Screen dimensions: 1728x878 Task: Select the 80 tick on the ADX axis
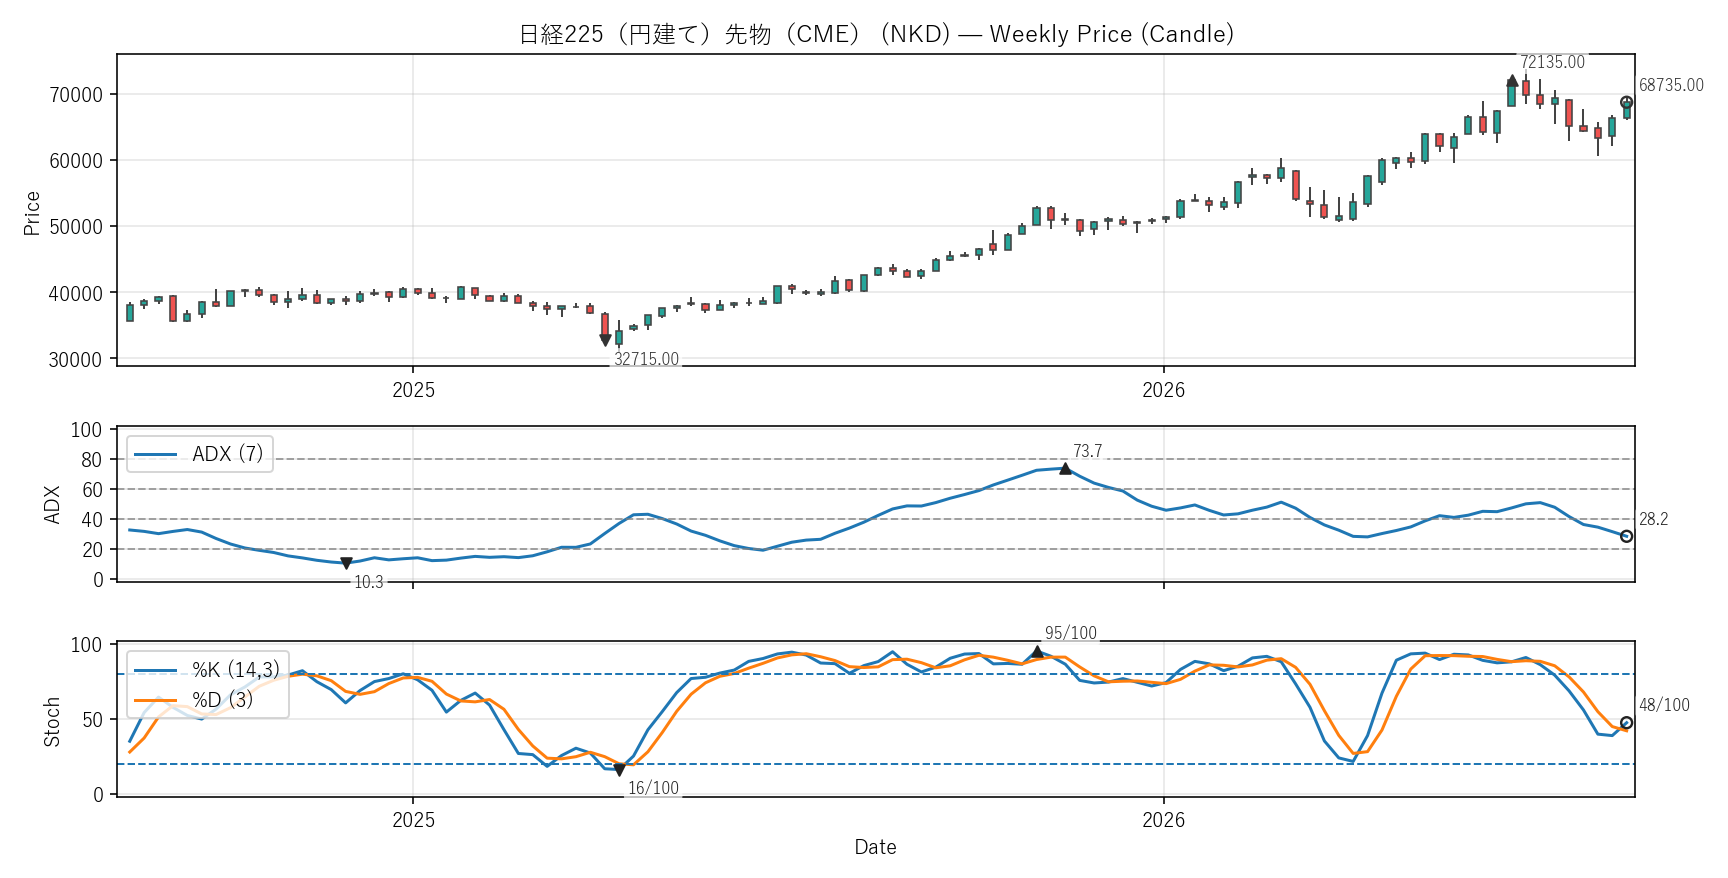(92, 460)
